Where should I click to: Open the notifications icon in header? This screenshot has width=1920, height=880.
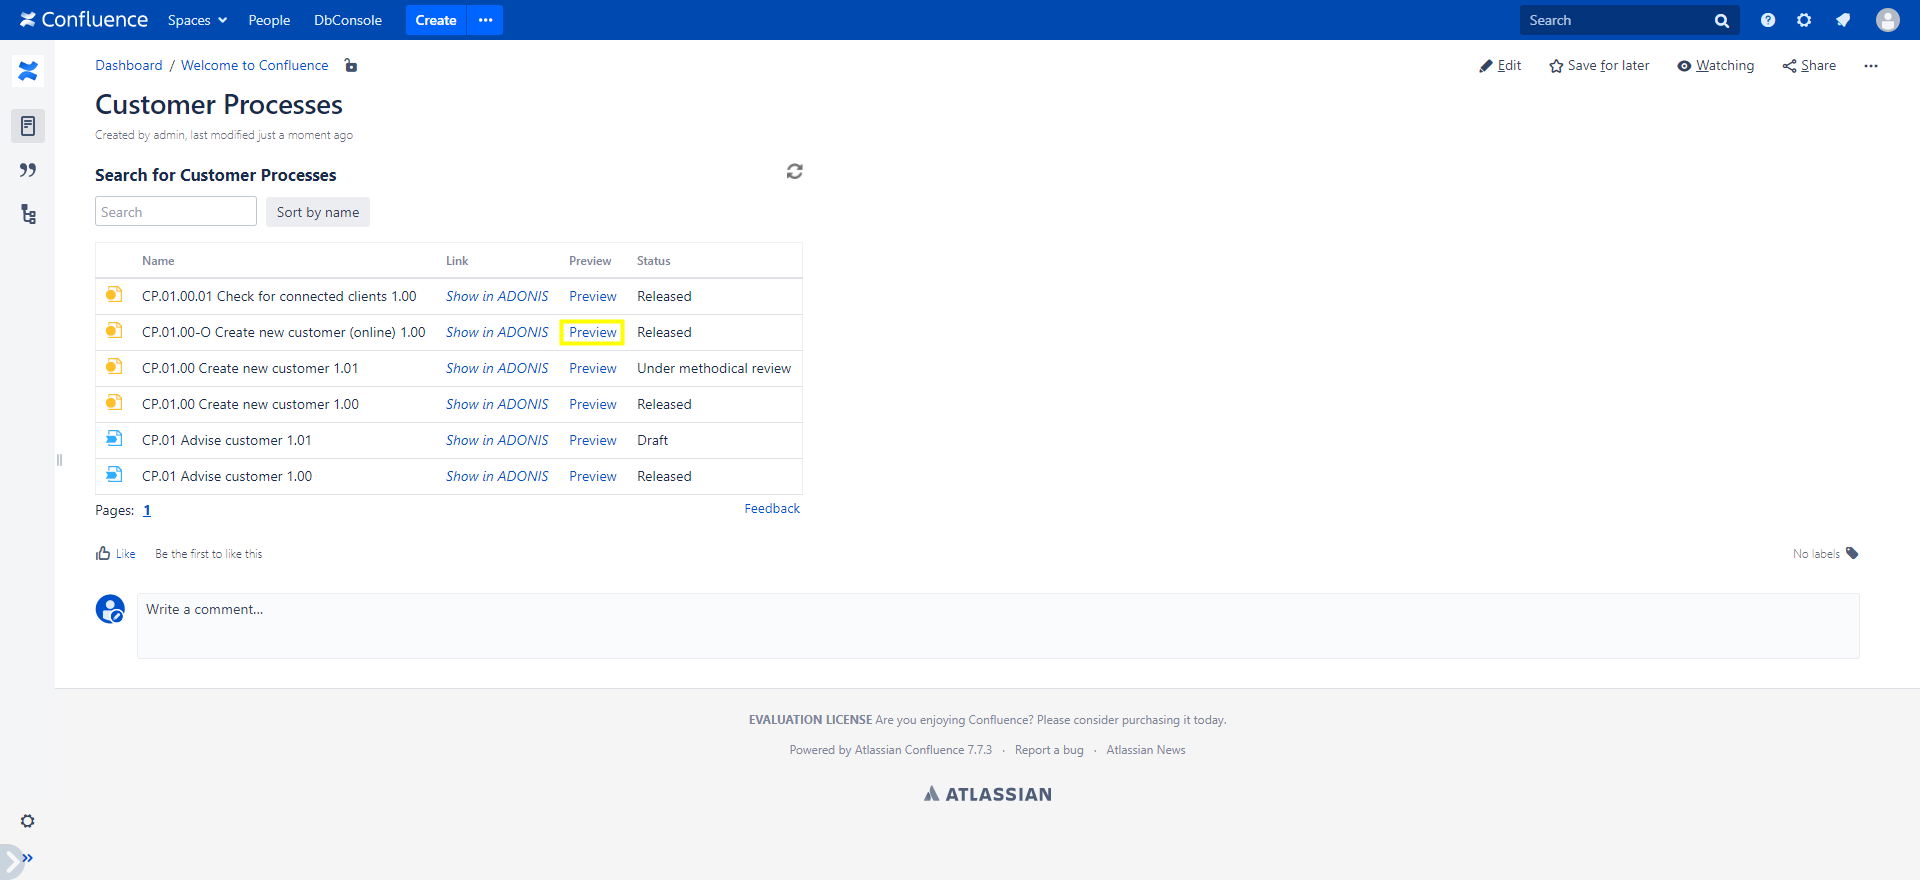pos(1842,20)
